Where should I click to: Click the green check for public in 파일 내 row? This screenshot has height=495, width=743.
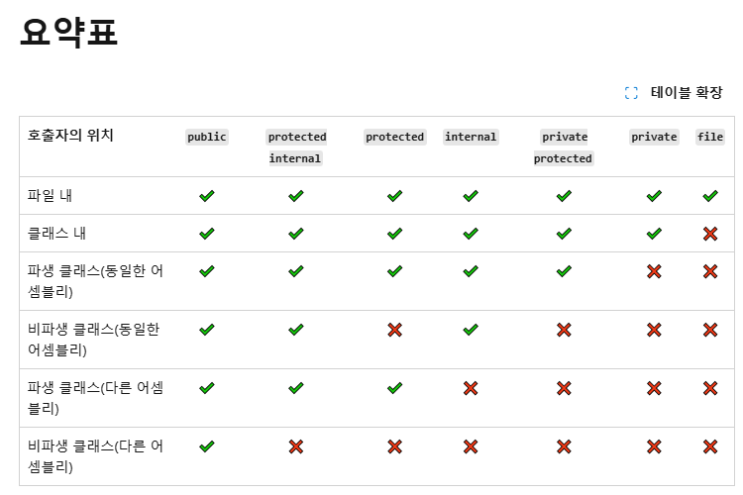click(x=207, y=196)
